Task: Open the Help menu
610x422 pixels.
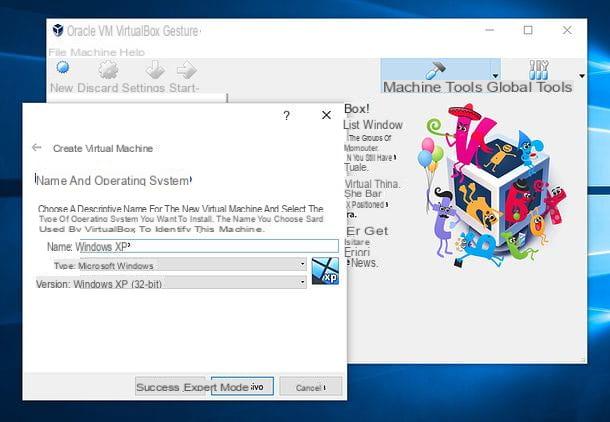Action: point(132,52)
